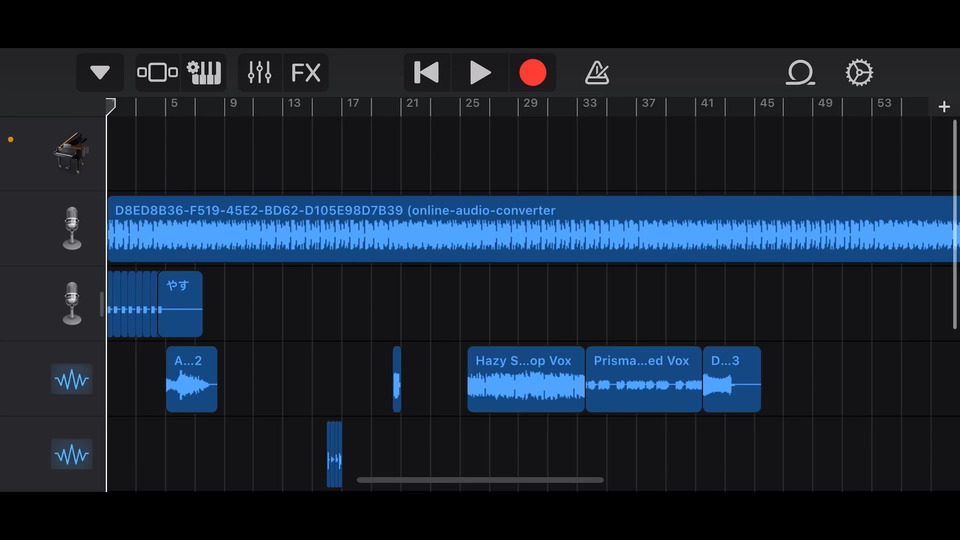Click the horizontal scrollbar

point(480,480)
